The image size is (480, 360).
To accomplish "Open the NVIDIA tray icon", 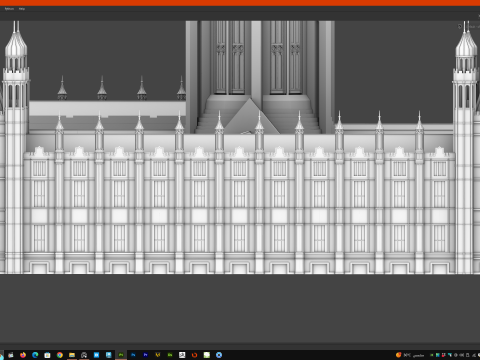I will point(432,355).
